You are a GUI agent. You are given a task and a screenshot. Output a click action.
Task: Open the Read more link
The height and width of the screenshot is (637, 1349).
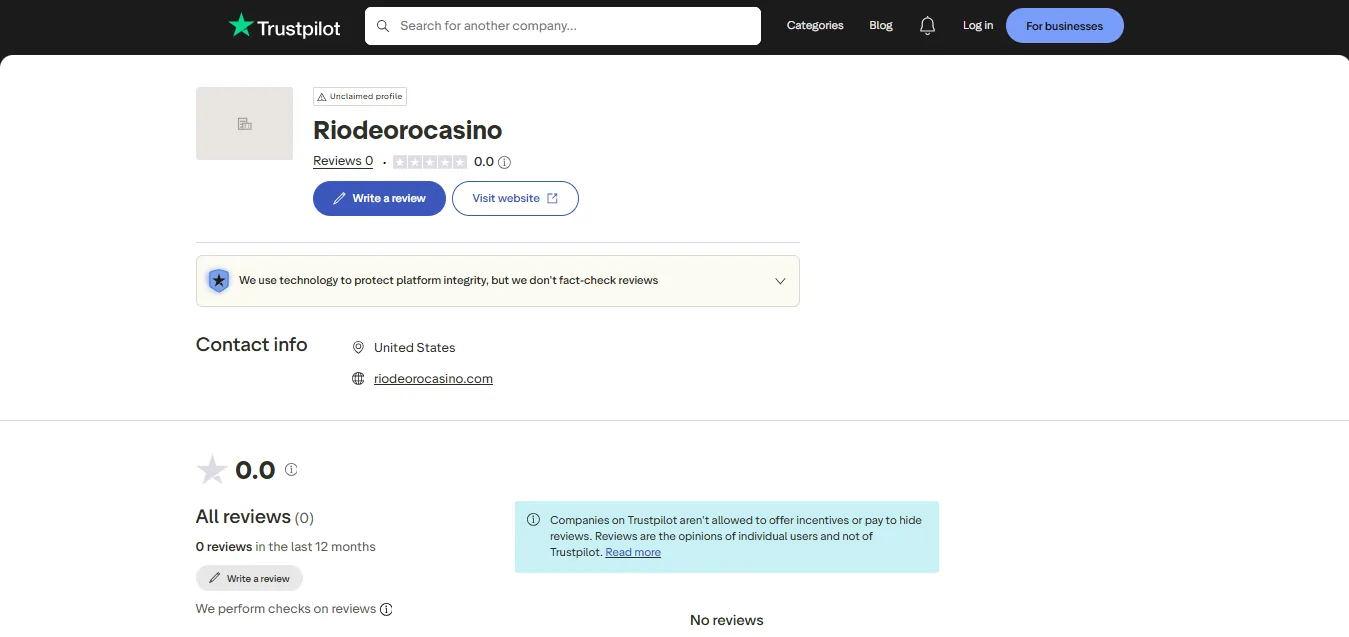633,552
